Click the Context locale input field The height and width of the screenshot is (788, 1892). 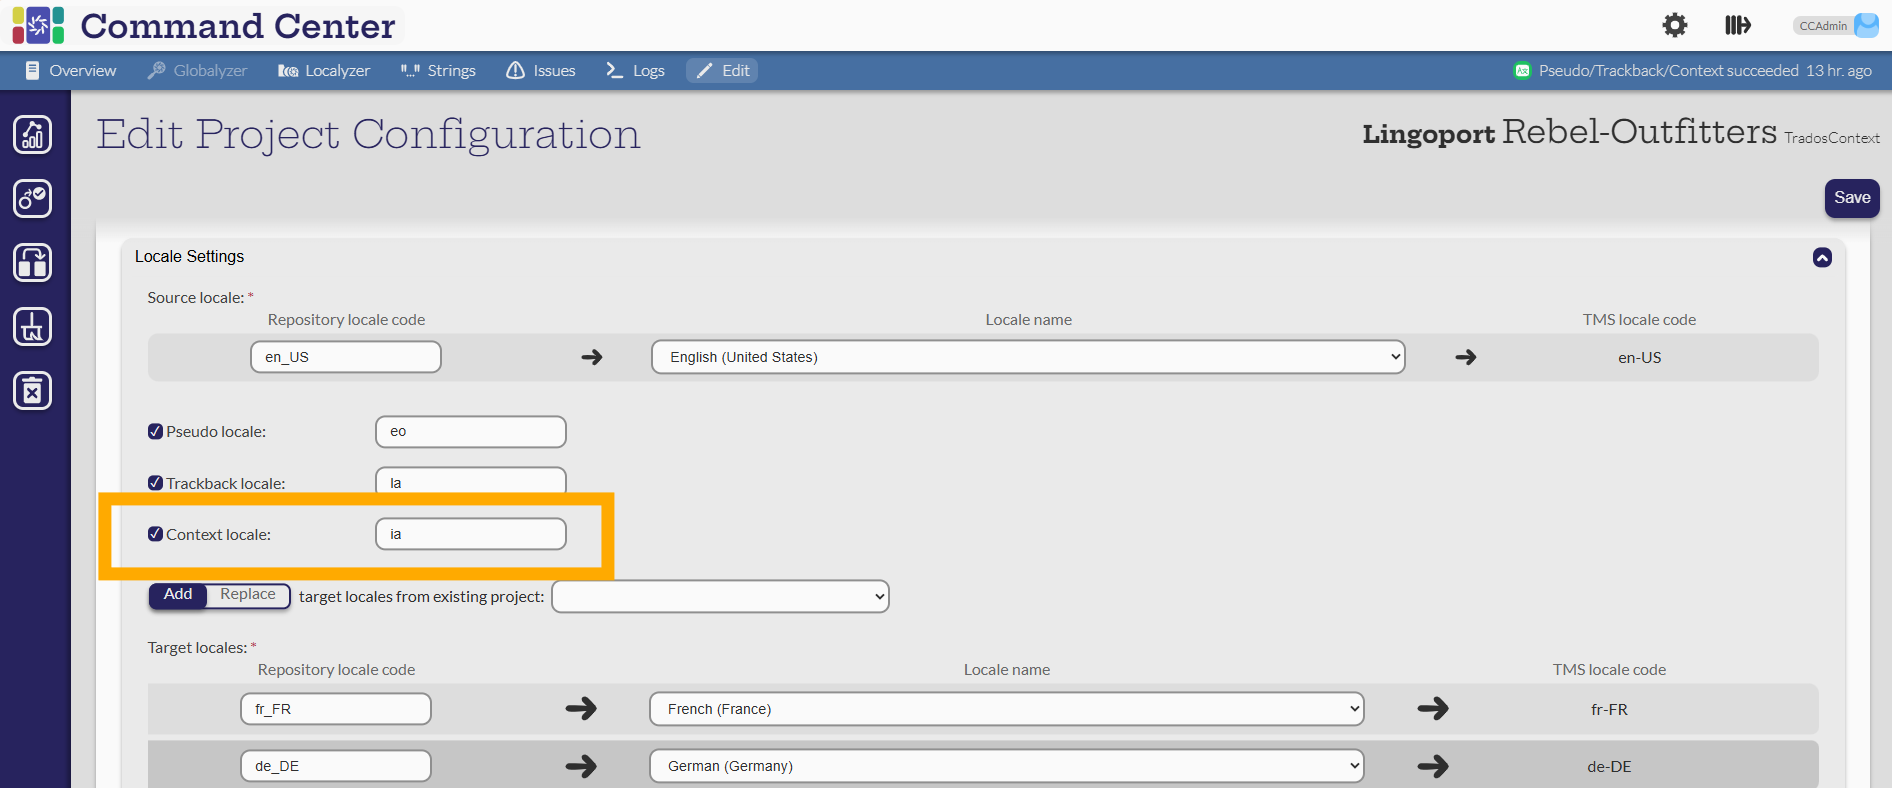coord(470,534)
